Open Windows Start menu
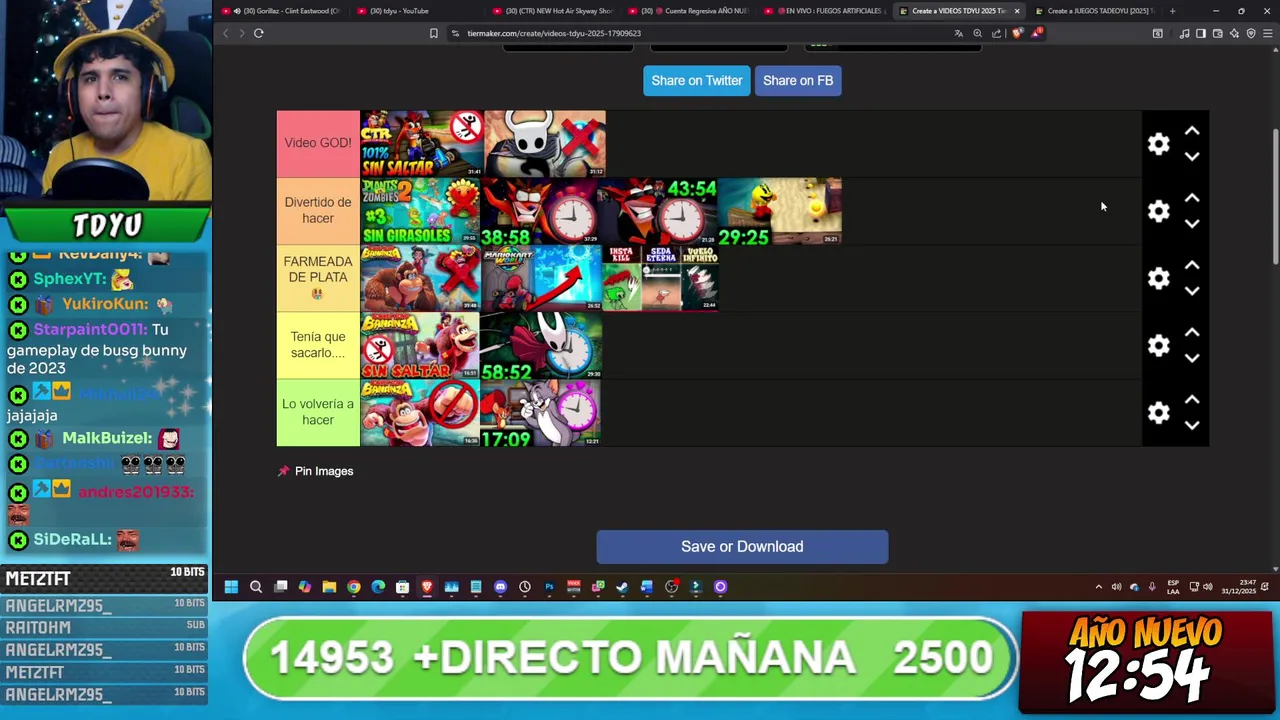This screenshot has height=720, width=1280. click(x=231, y=587)
